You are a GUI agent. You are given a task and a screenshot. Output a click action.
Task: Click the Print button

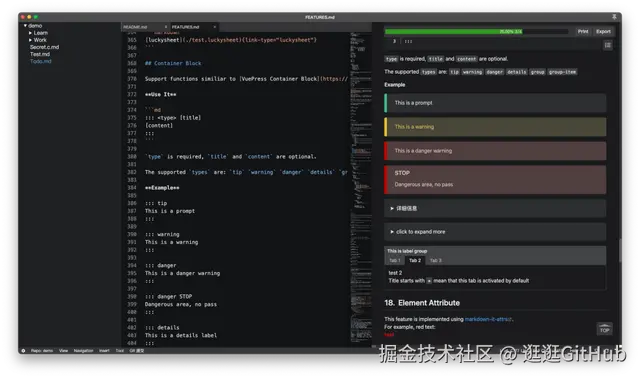(583, 31)
